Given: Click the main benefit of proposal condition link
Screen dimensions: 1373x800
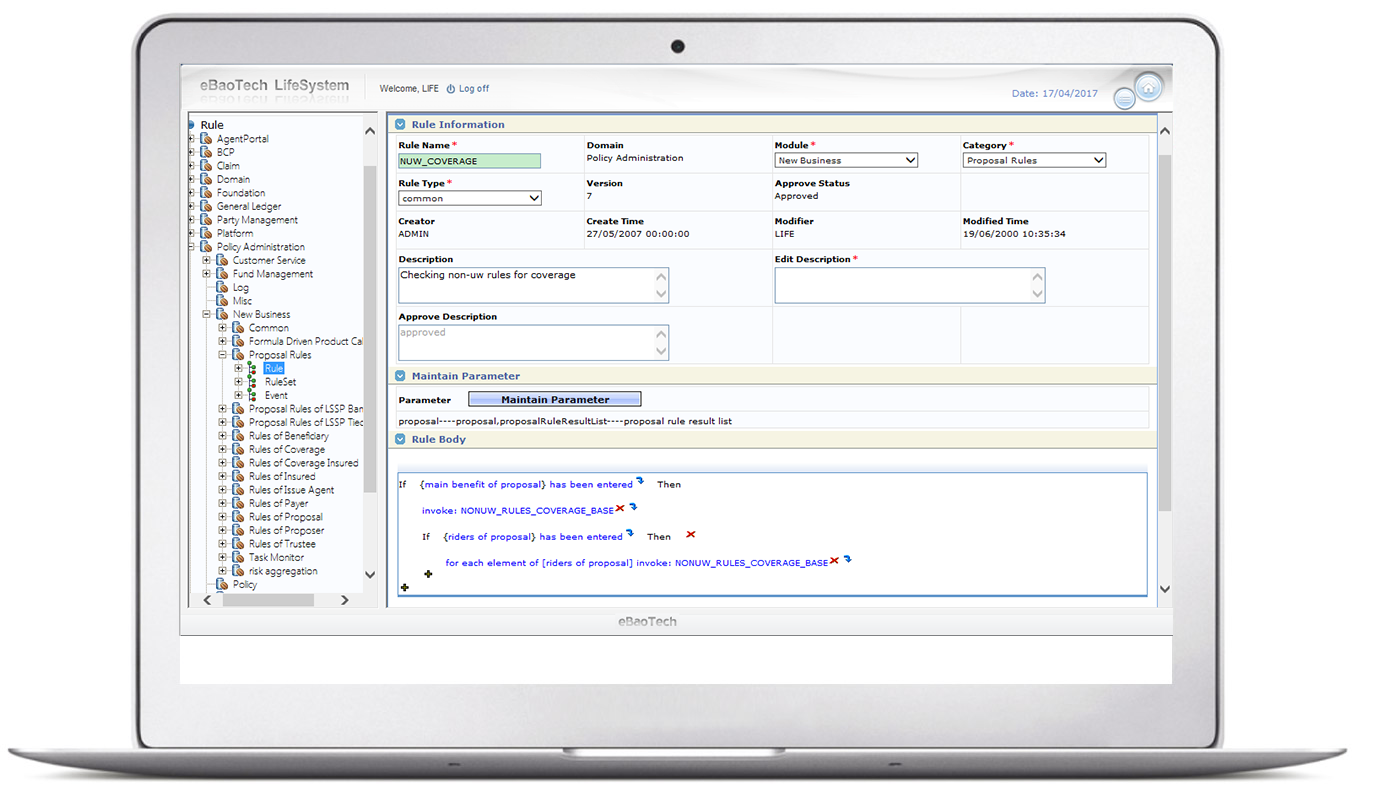Looking at the screenshot, I should pyautogui.click(x=526, y=485).
